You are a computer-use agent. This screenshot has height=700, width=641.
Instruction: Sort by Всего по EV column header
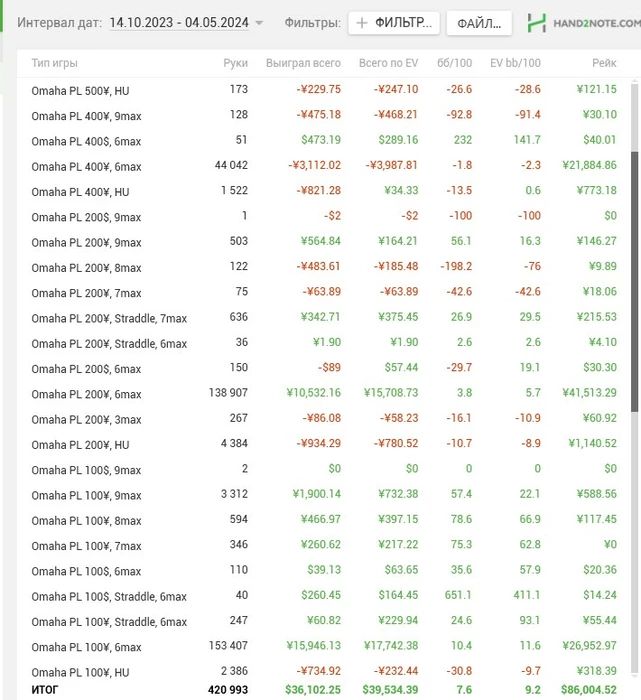(388, 63)
